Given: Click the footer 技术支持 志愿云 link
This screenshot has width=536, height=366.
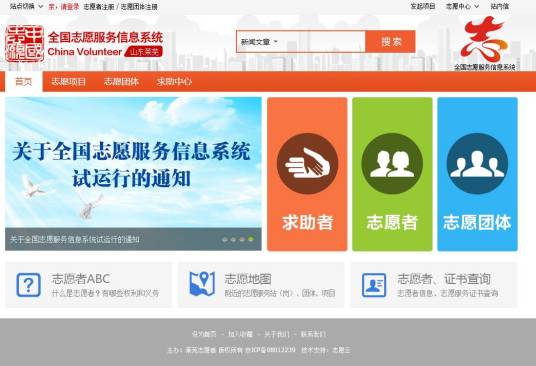Looking at the screenshot, I should (x=326, y=350).
